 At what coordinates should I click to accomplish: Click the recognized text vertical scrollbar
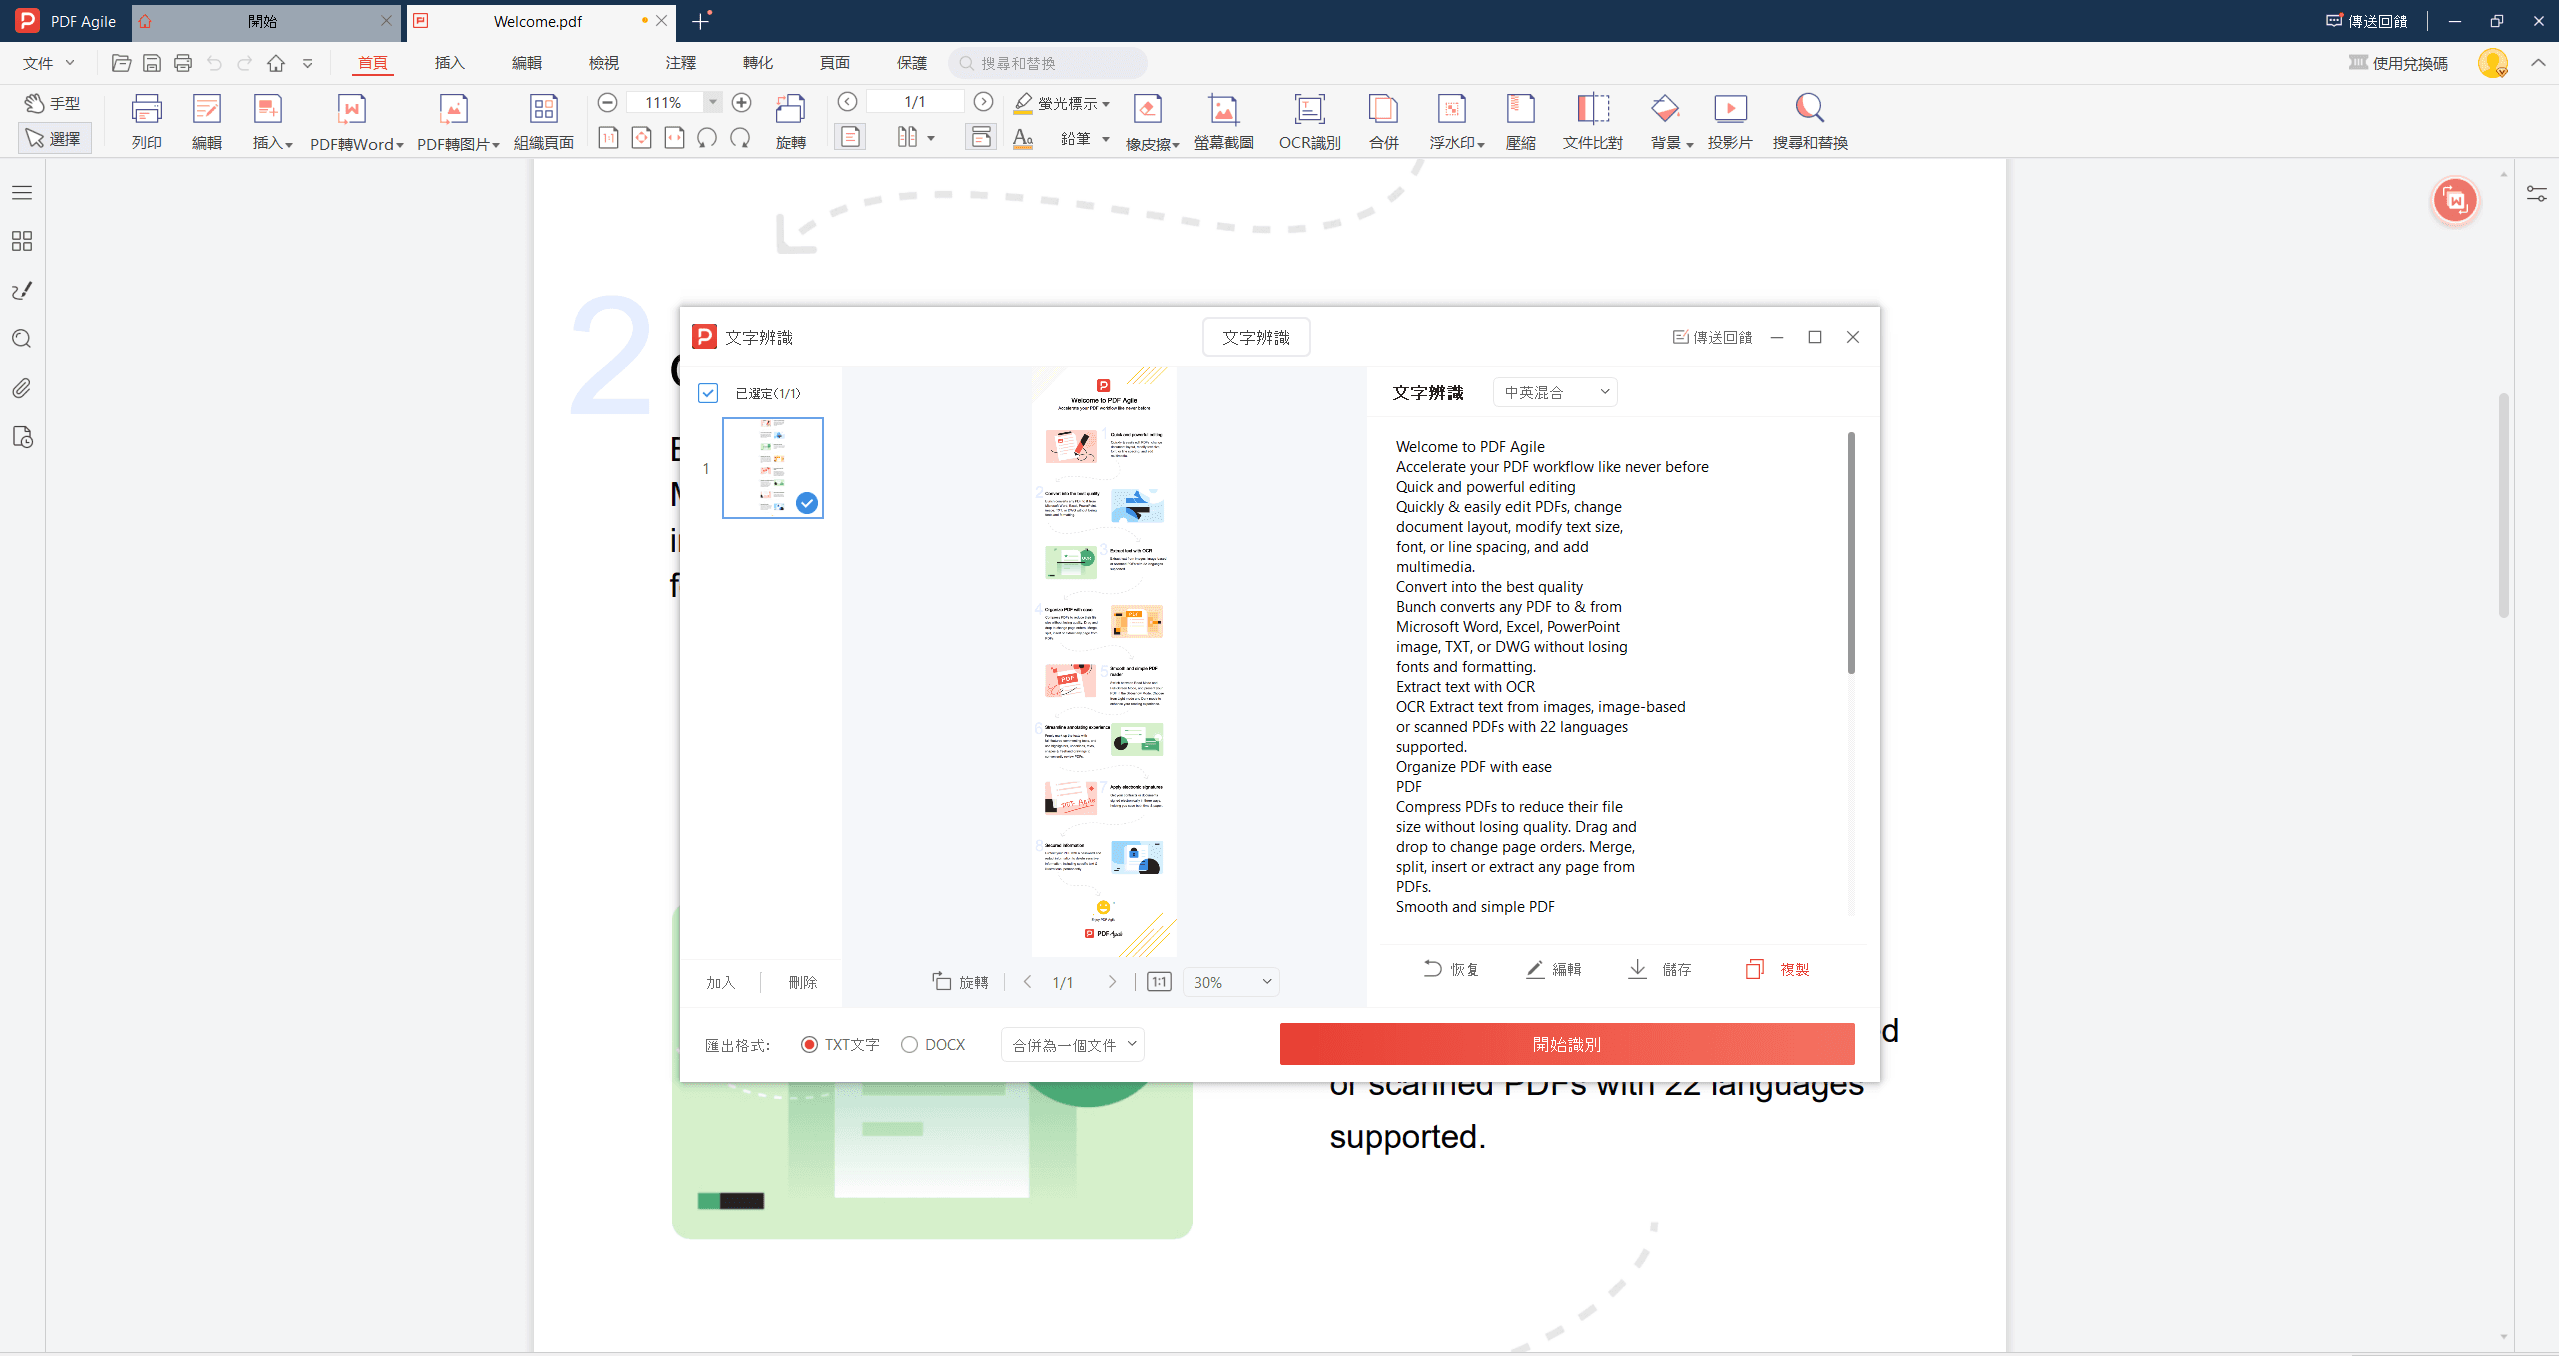click(1851, 553)
